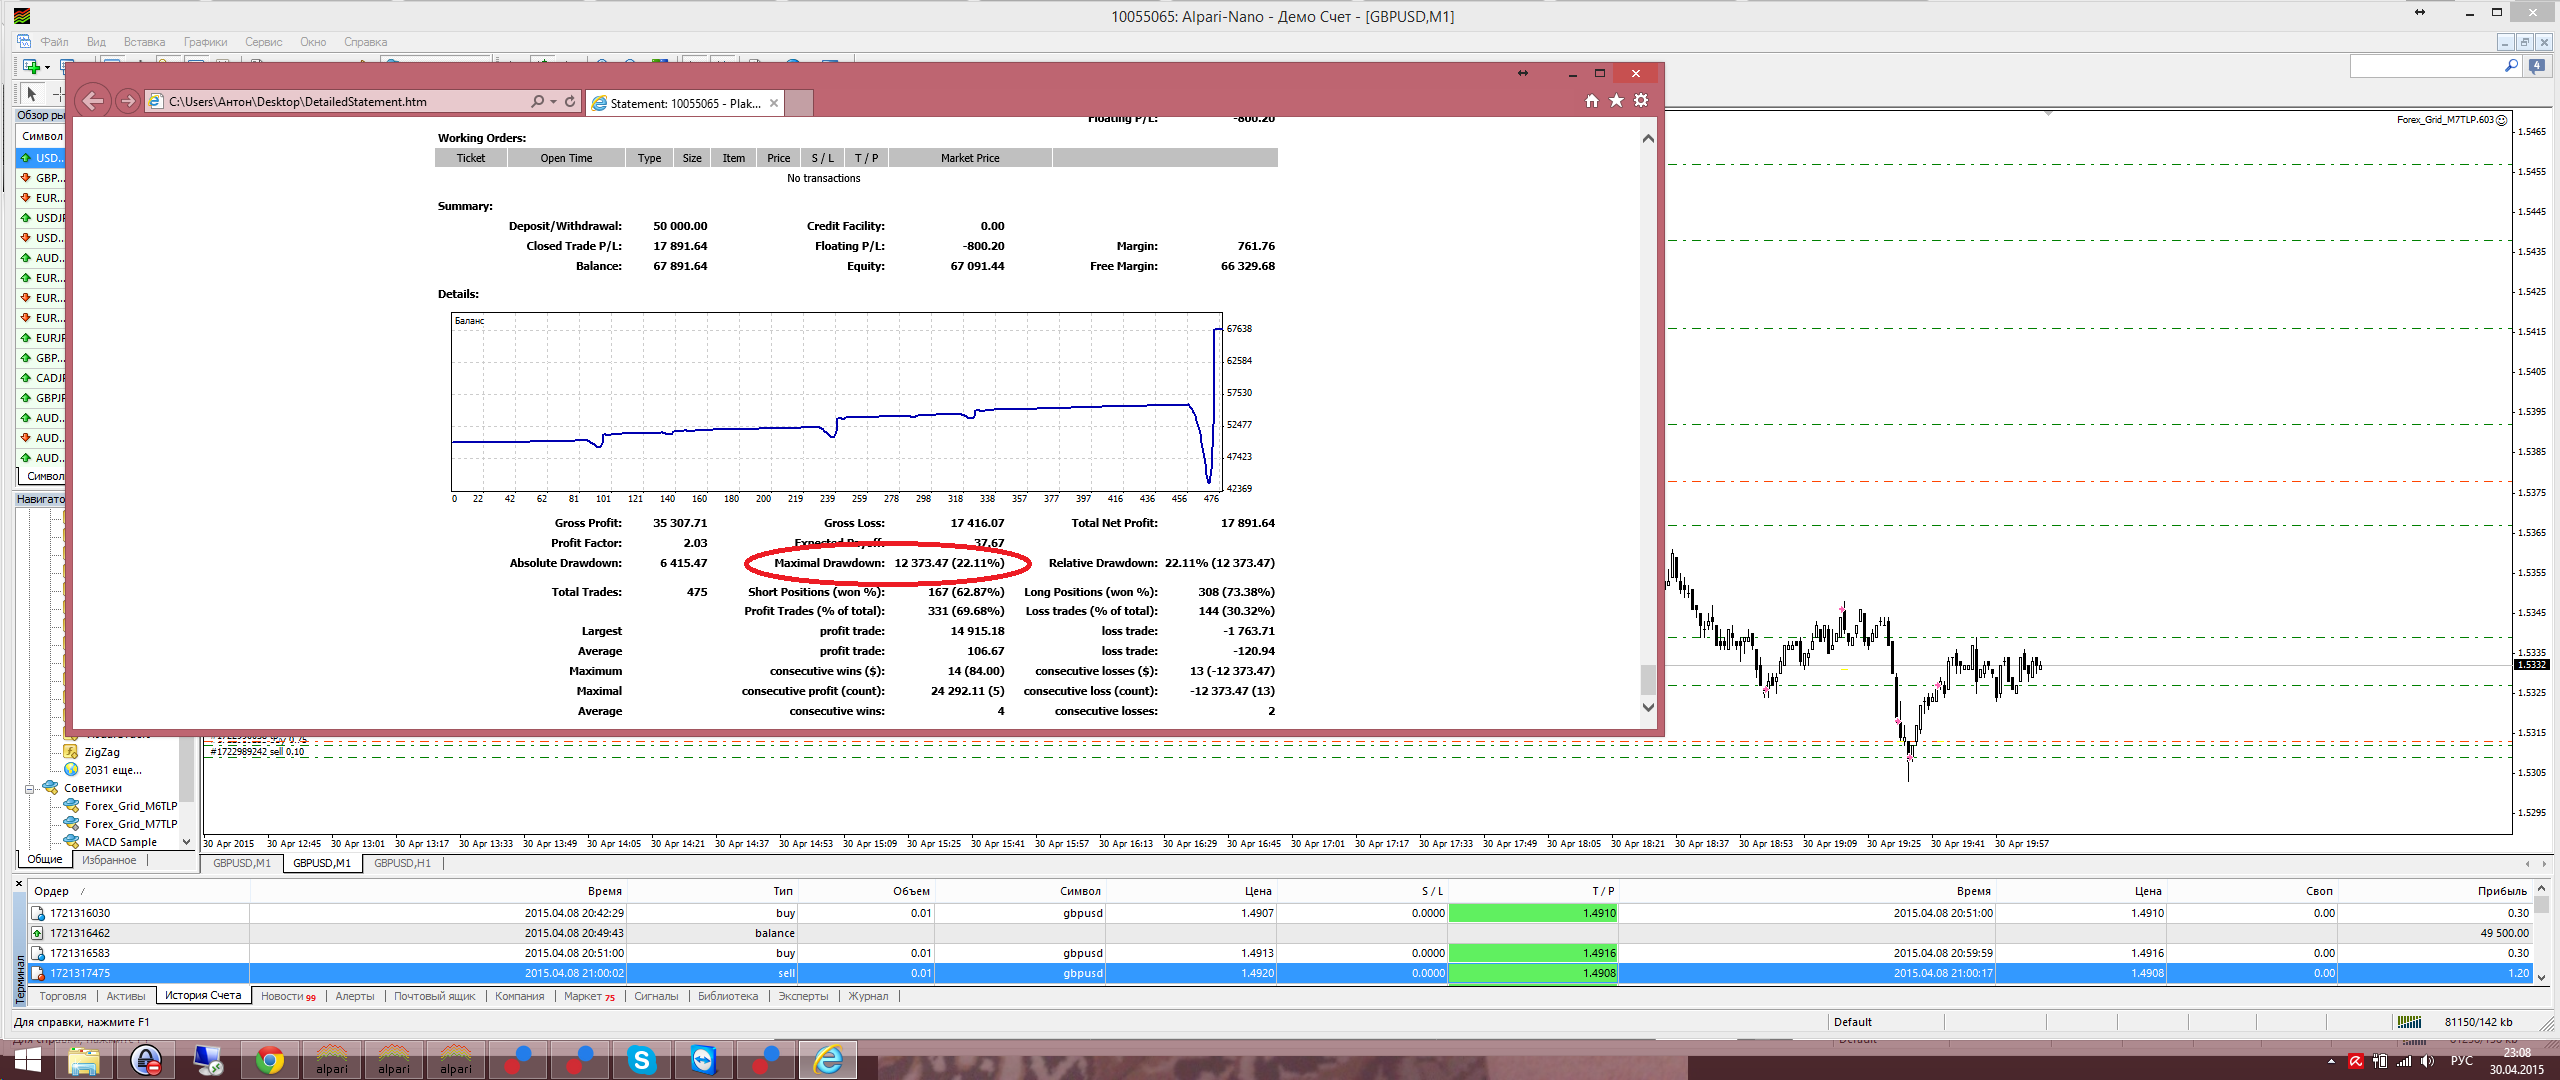This screenshot has width=2560, height=1080.
Task: Select the cursor arrow tool
Action: coord(32,93)
